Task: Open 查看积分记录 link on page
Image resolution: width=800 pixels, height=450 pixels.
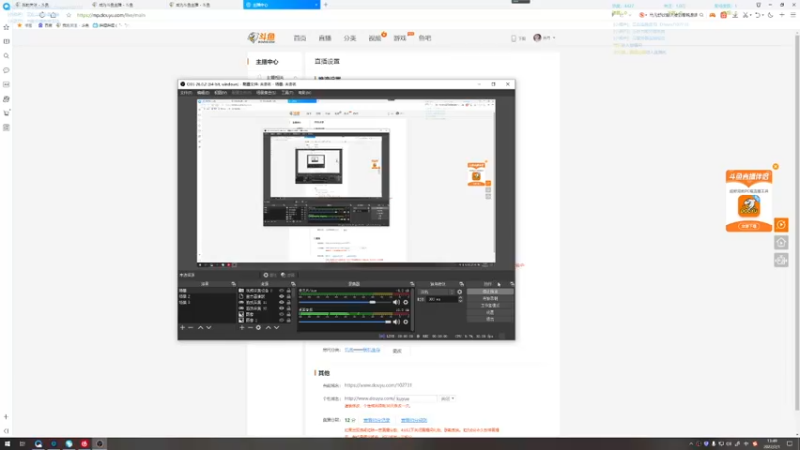Action: click(x=377, y=420)
